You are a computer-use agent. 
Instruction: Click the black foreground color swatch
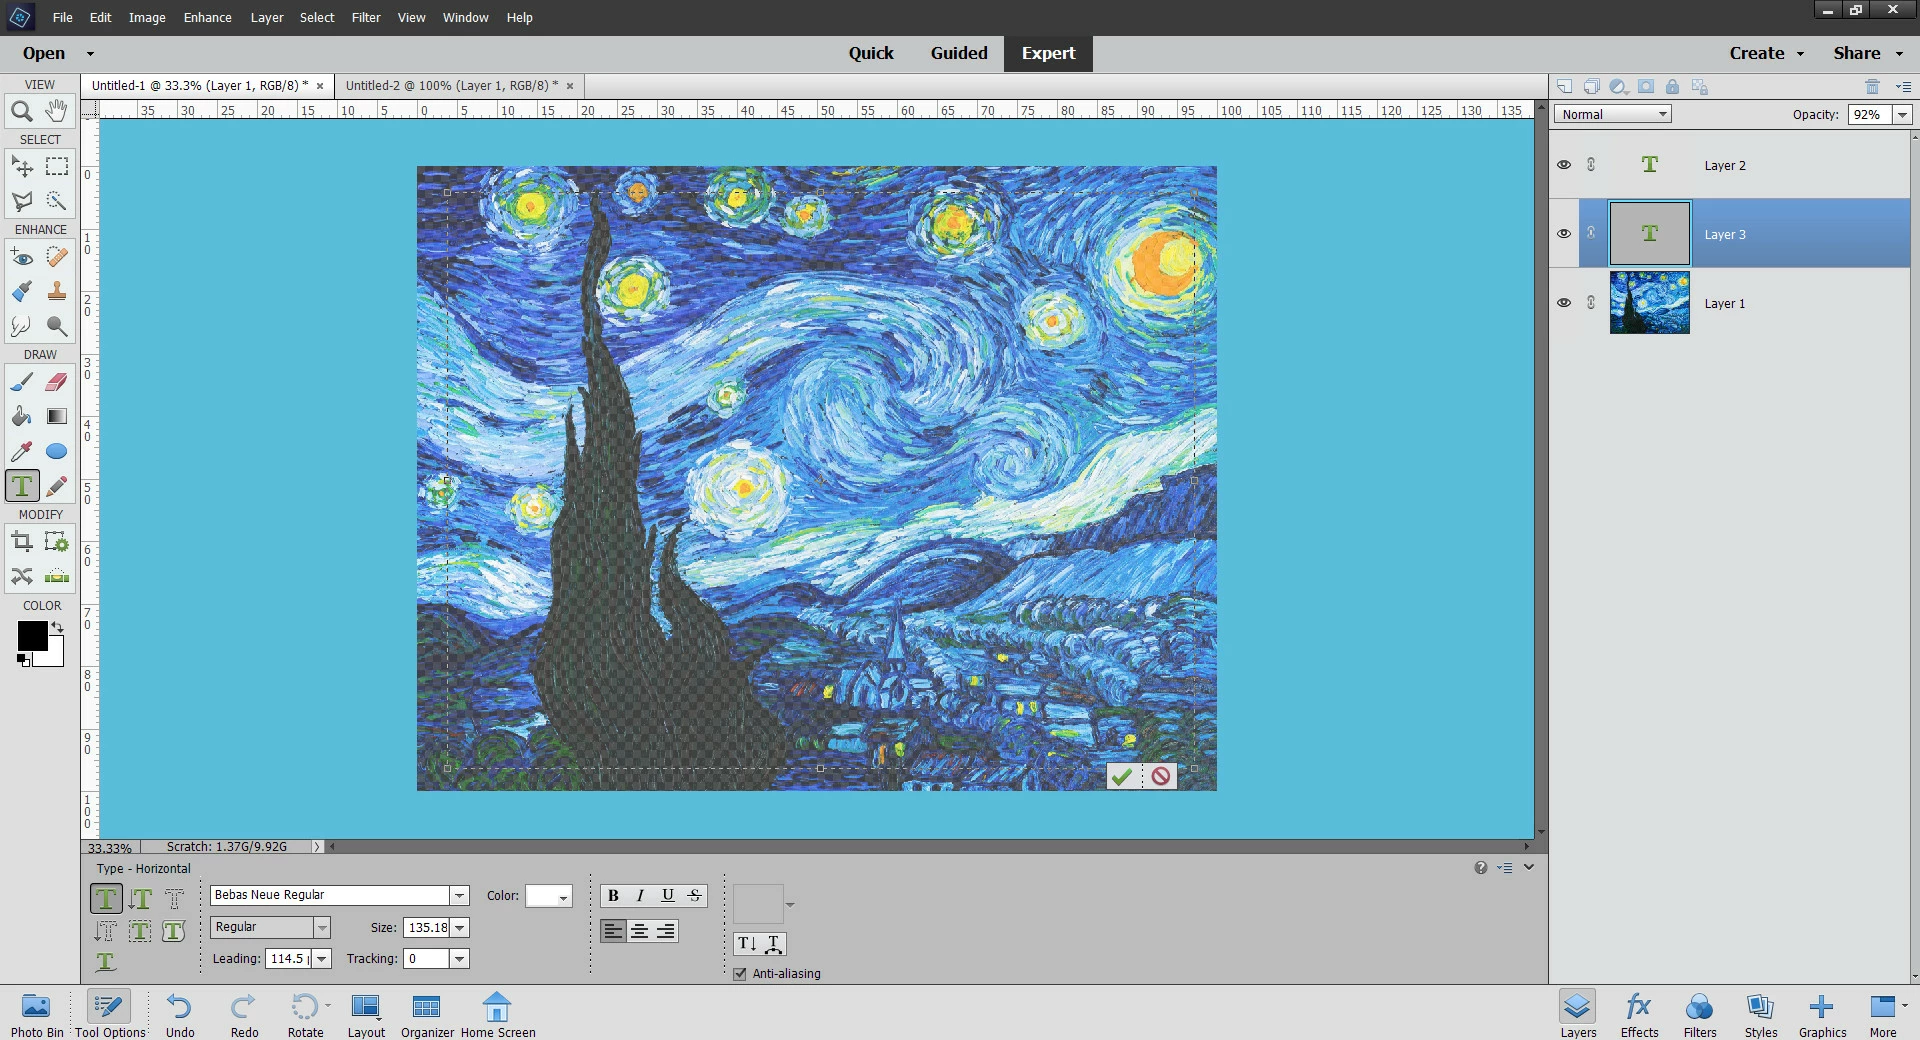coord(32,636)
